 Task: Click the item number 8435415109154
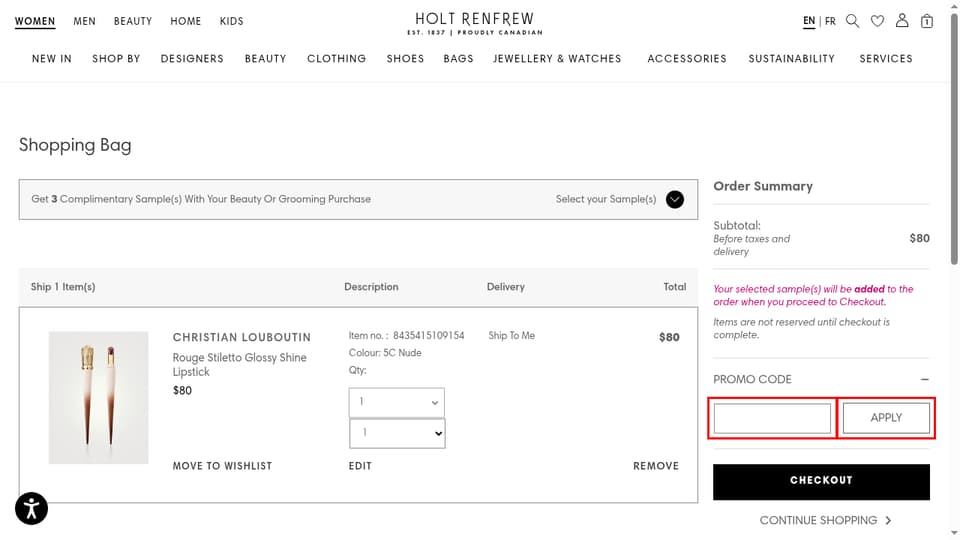coord(429,336)
